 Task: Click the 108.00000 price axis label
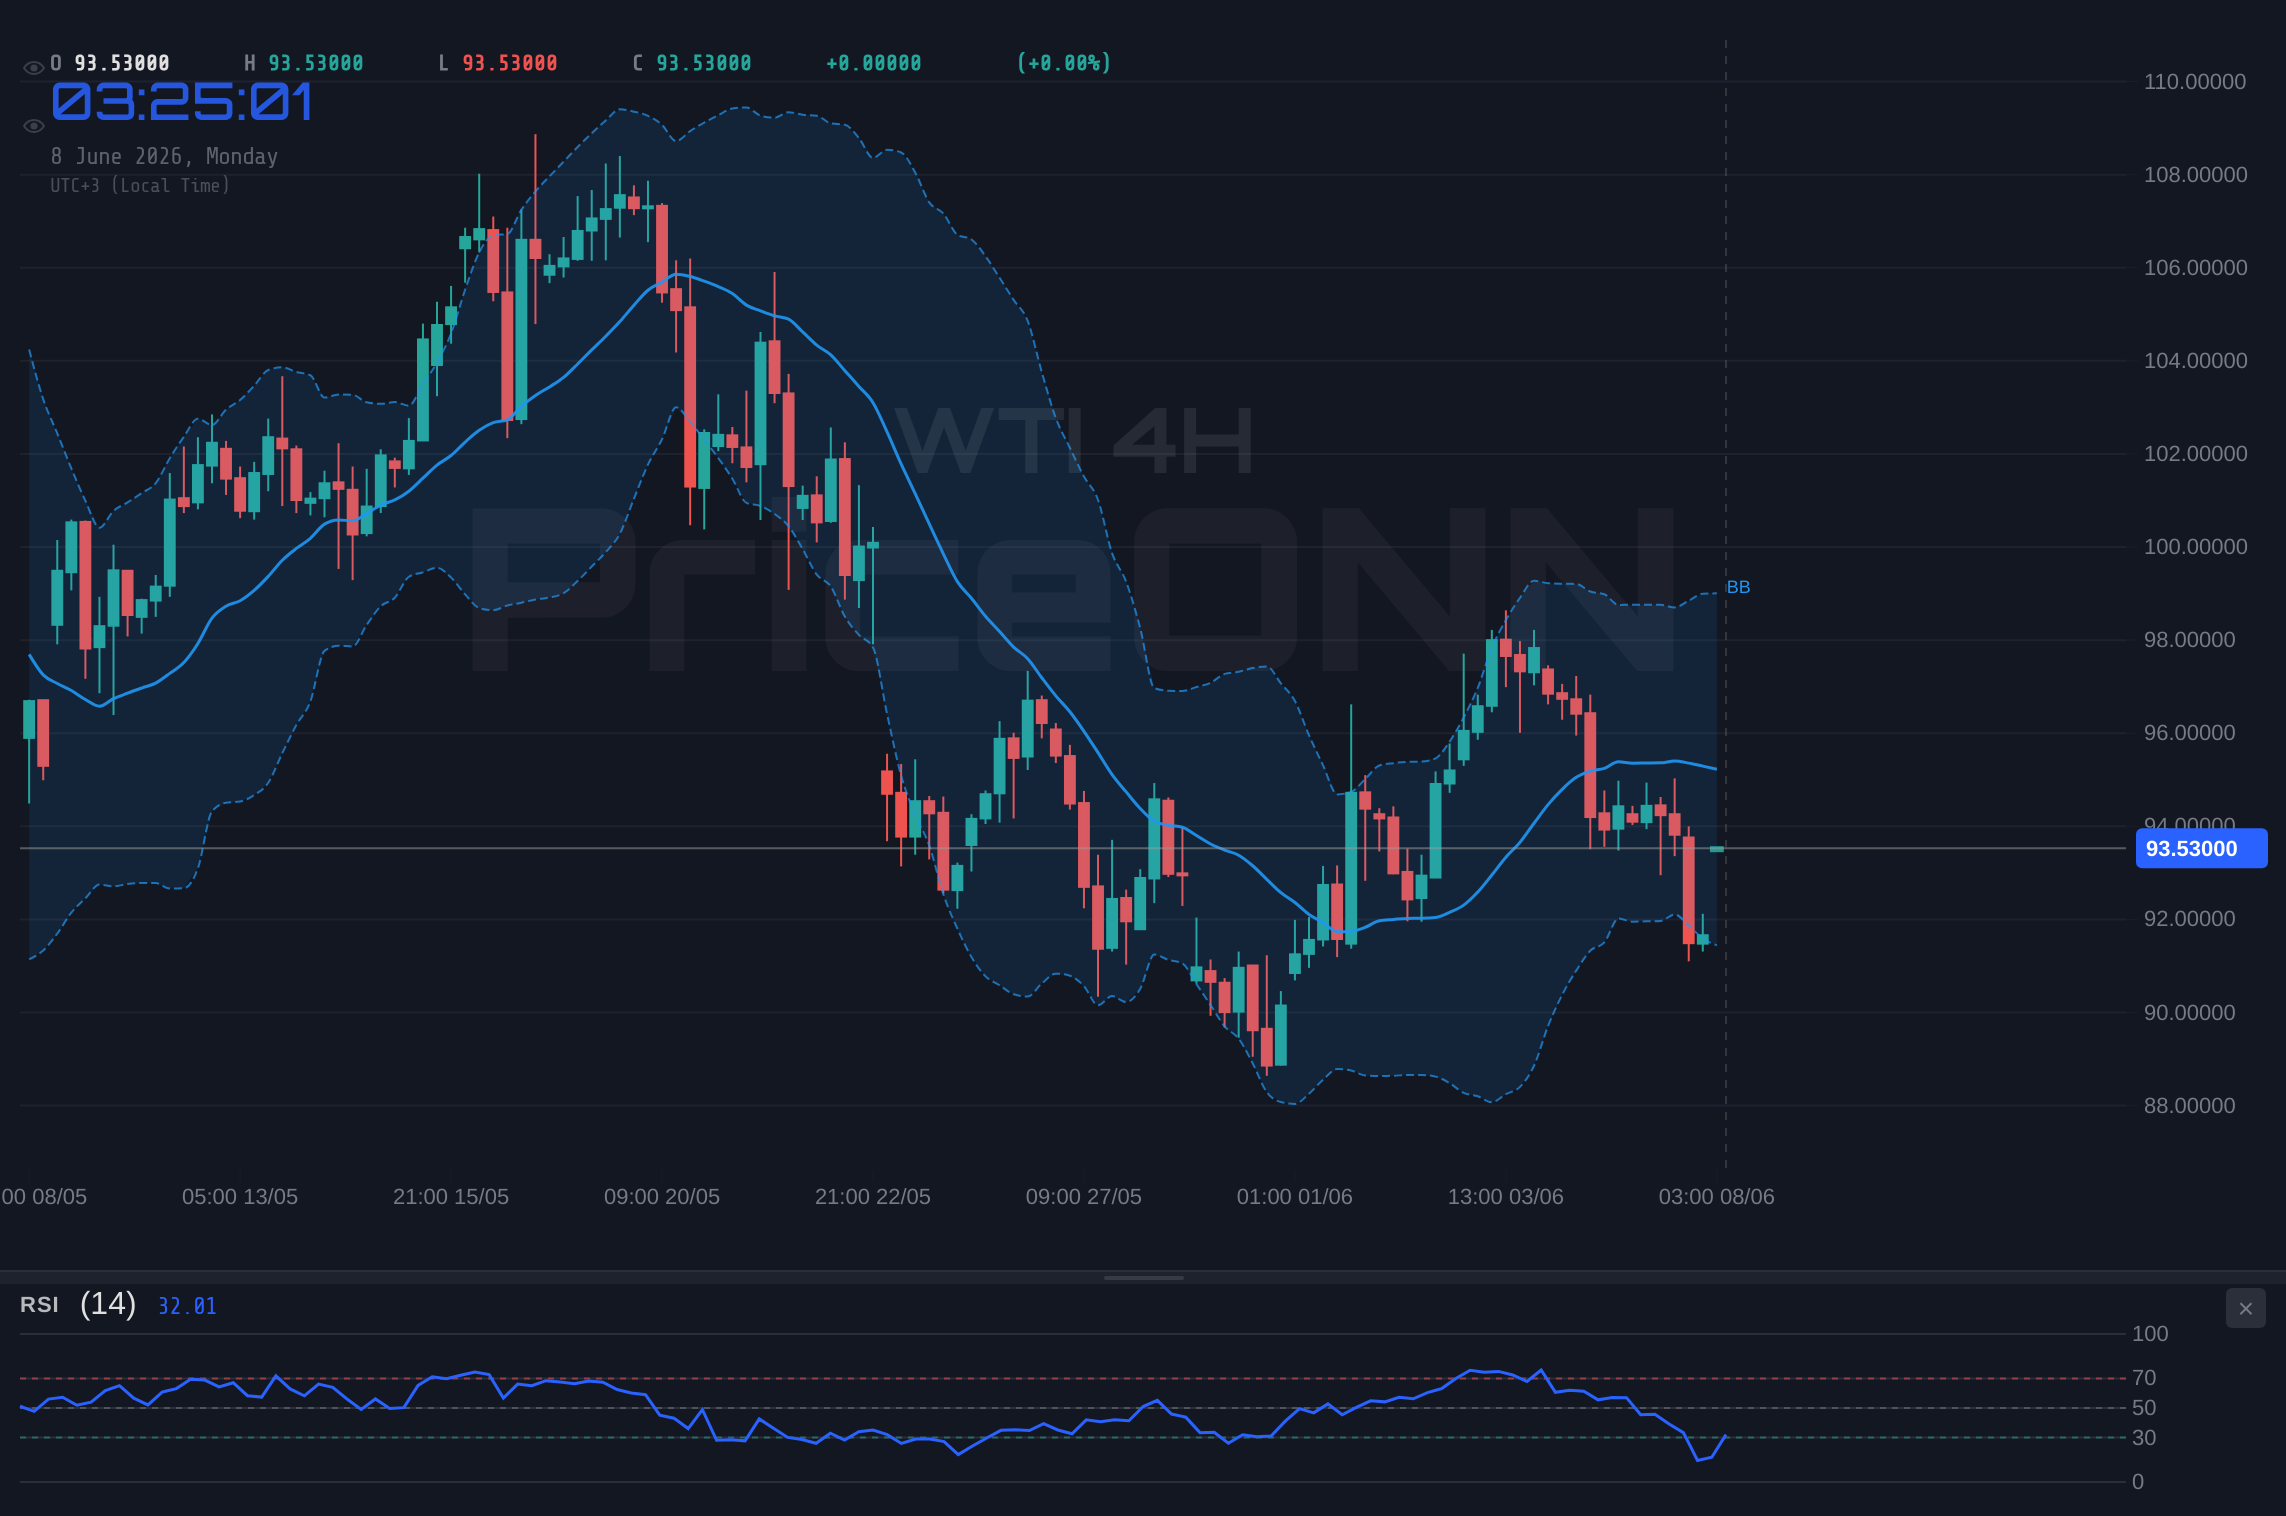click(x=2195, y=175)
